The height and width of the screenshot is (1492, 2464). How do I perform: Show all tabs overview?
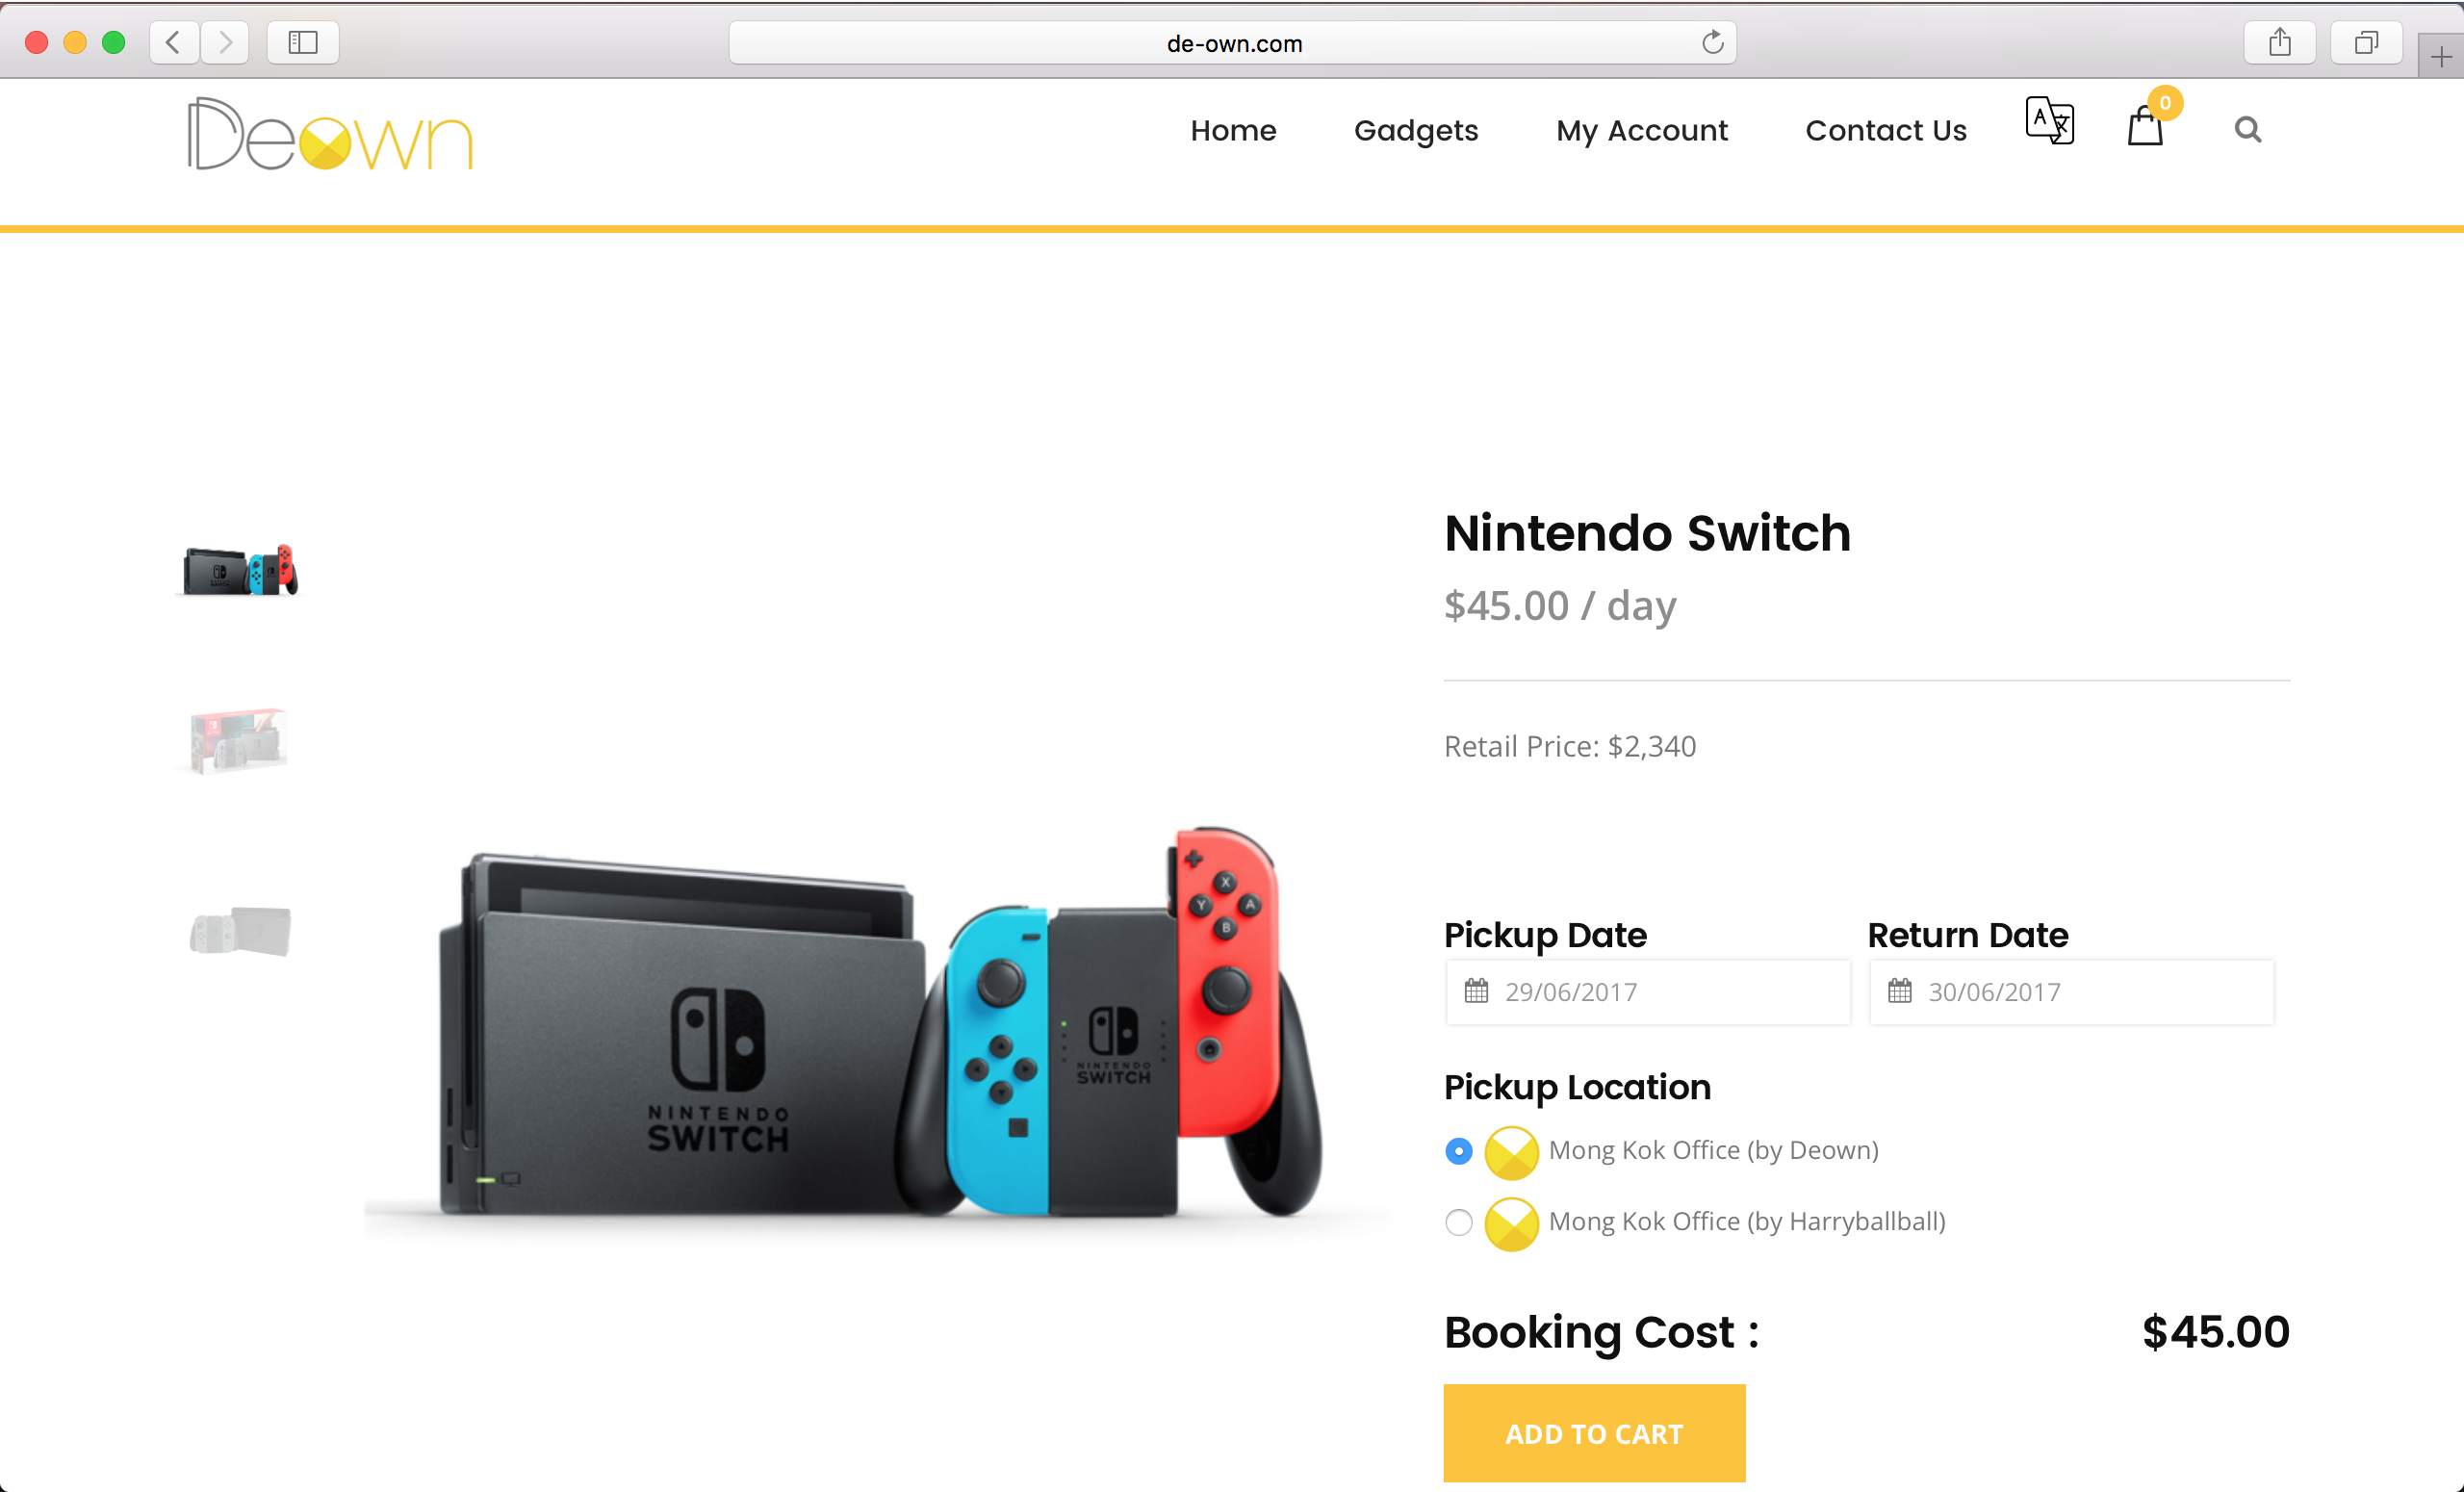click(x=2365, y=43)
